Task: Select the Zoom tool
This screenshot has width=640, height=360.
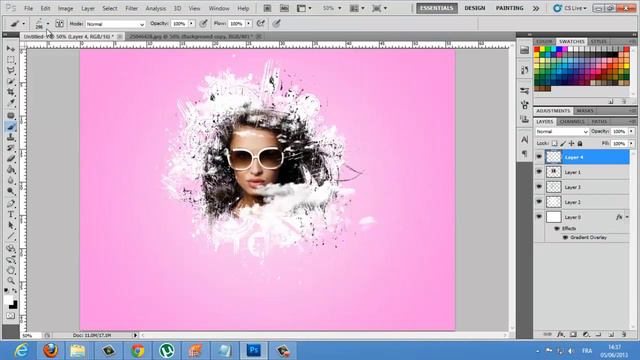Action: 11,281
